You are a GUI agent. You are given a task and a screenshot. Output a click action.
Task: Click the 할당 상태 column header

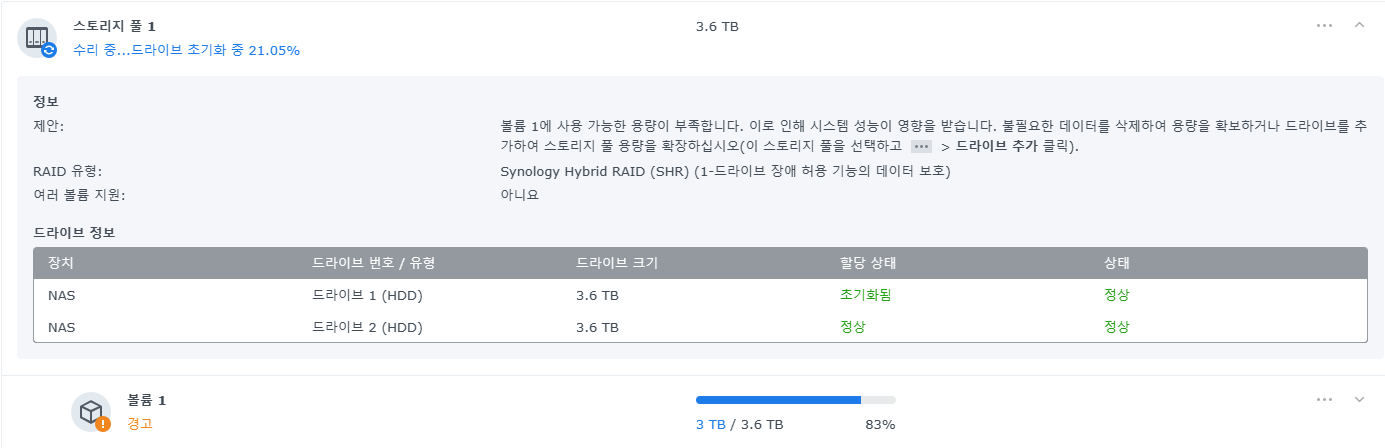point(868,263)
